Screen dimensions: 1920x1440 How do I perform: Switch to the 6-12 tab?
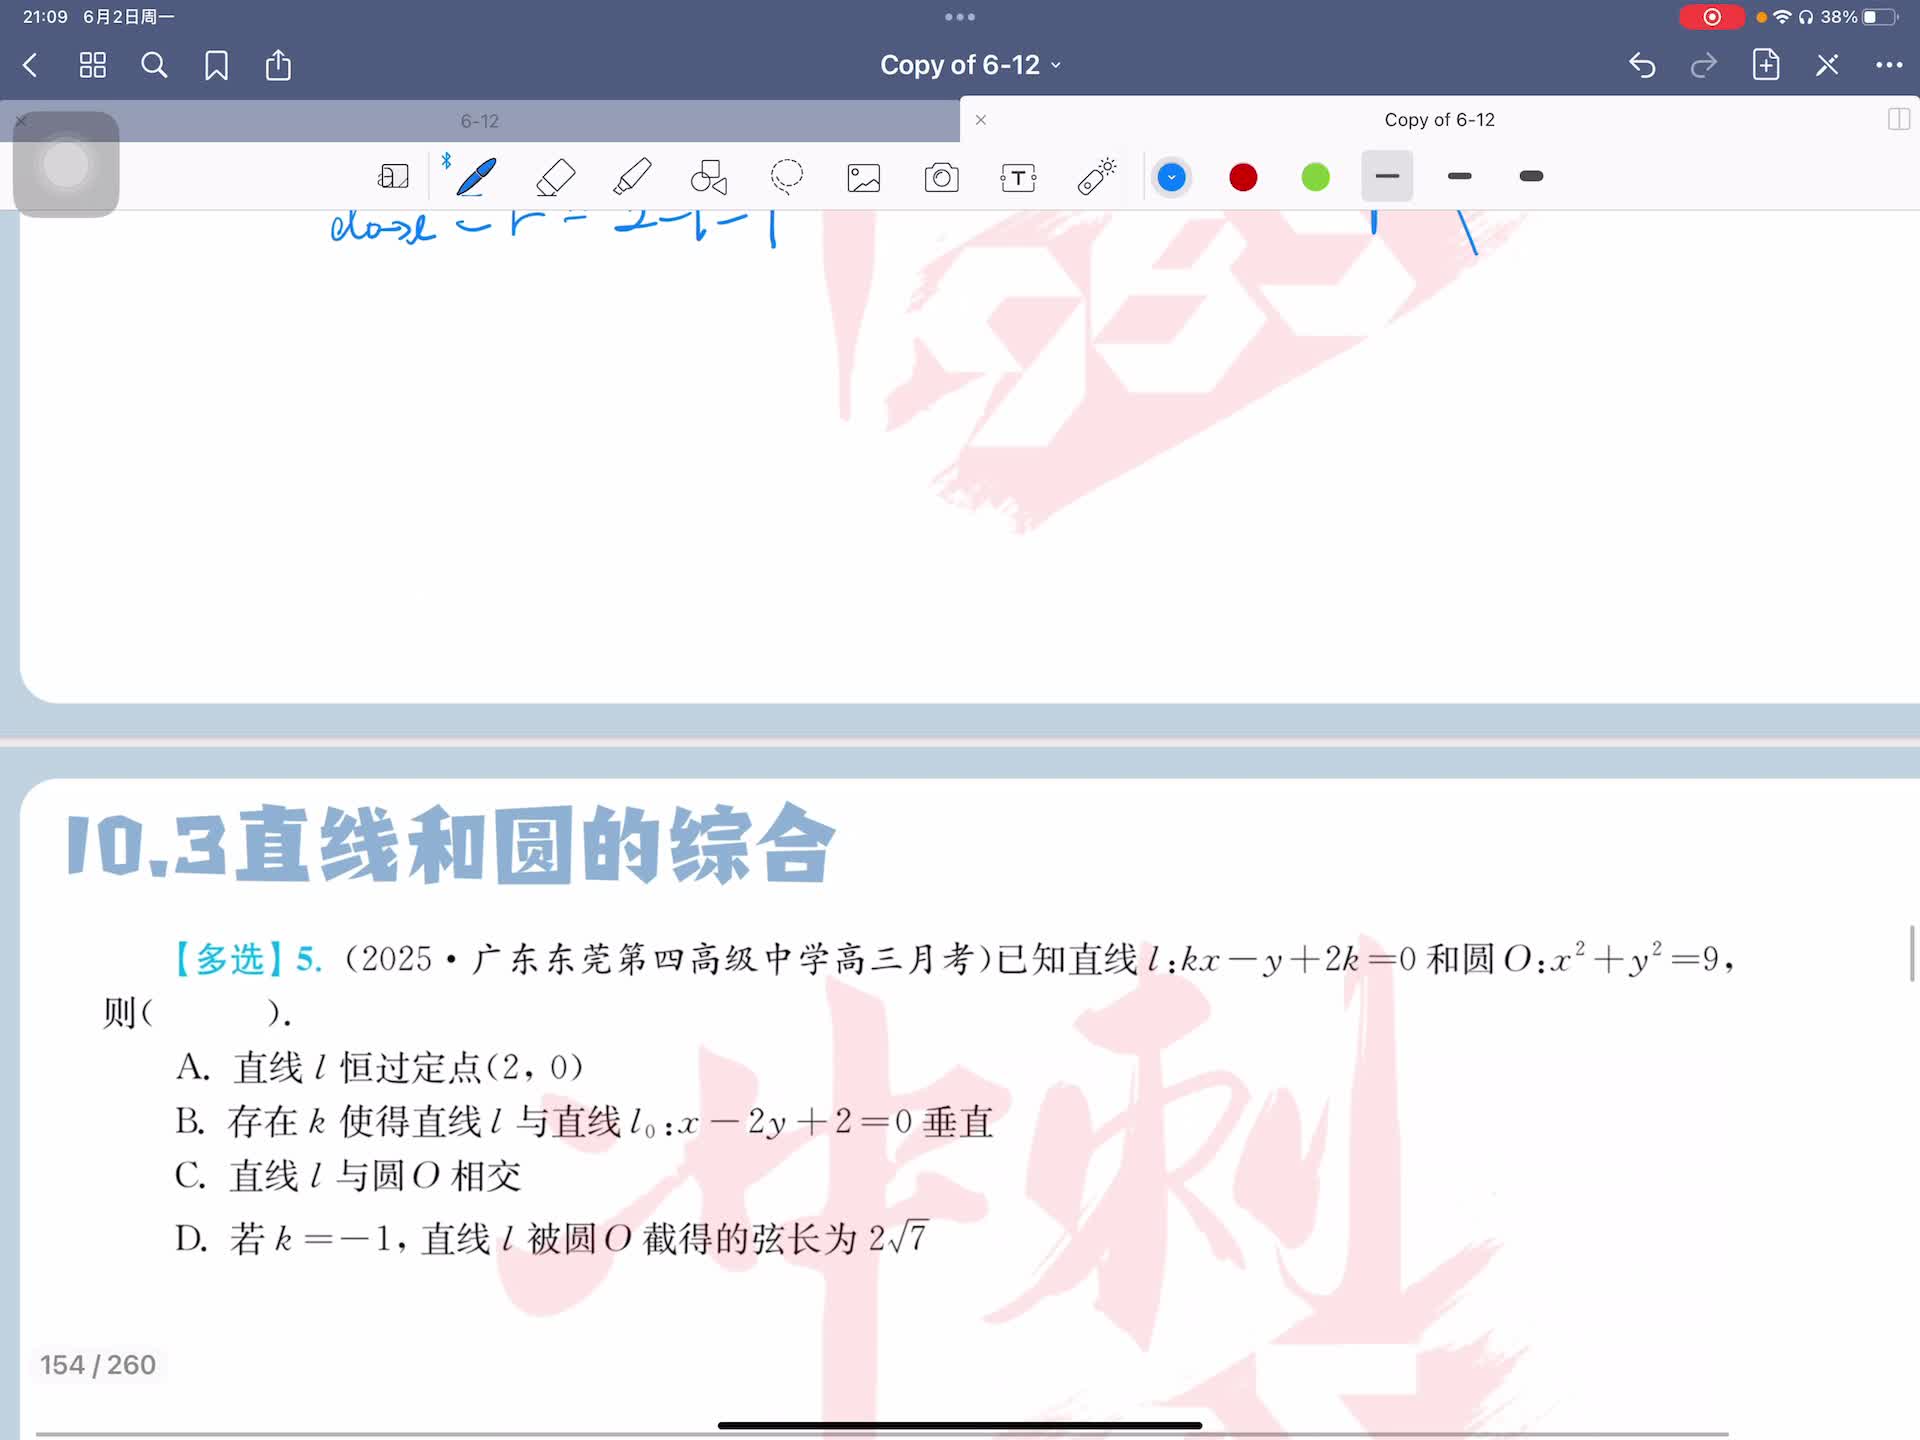pos(480,121)
